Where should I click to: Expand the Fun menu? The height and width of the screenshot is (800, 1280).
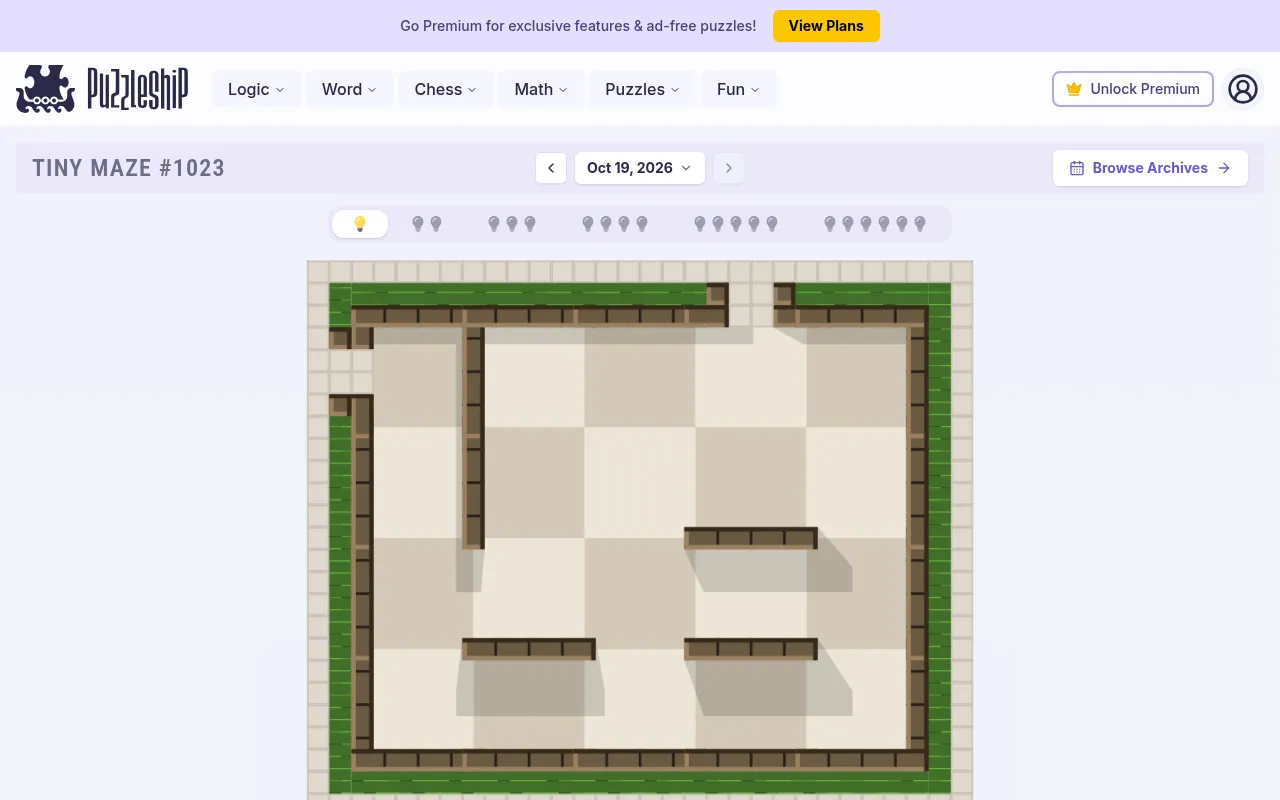(x=739, y=89)
